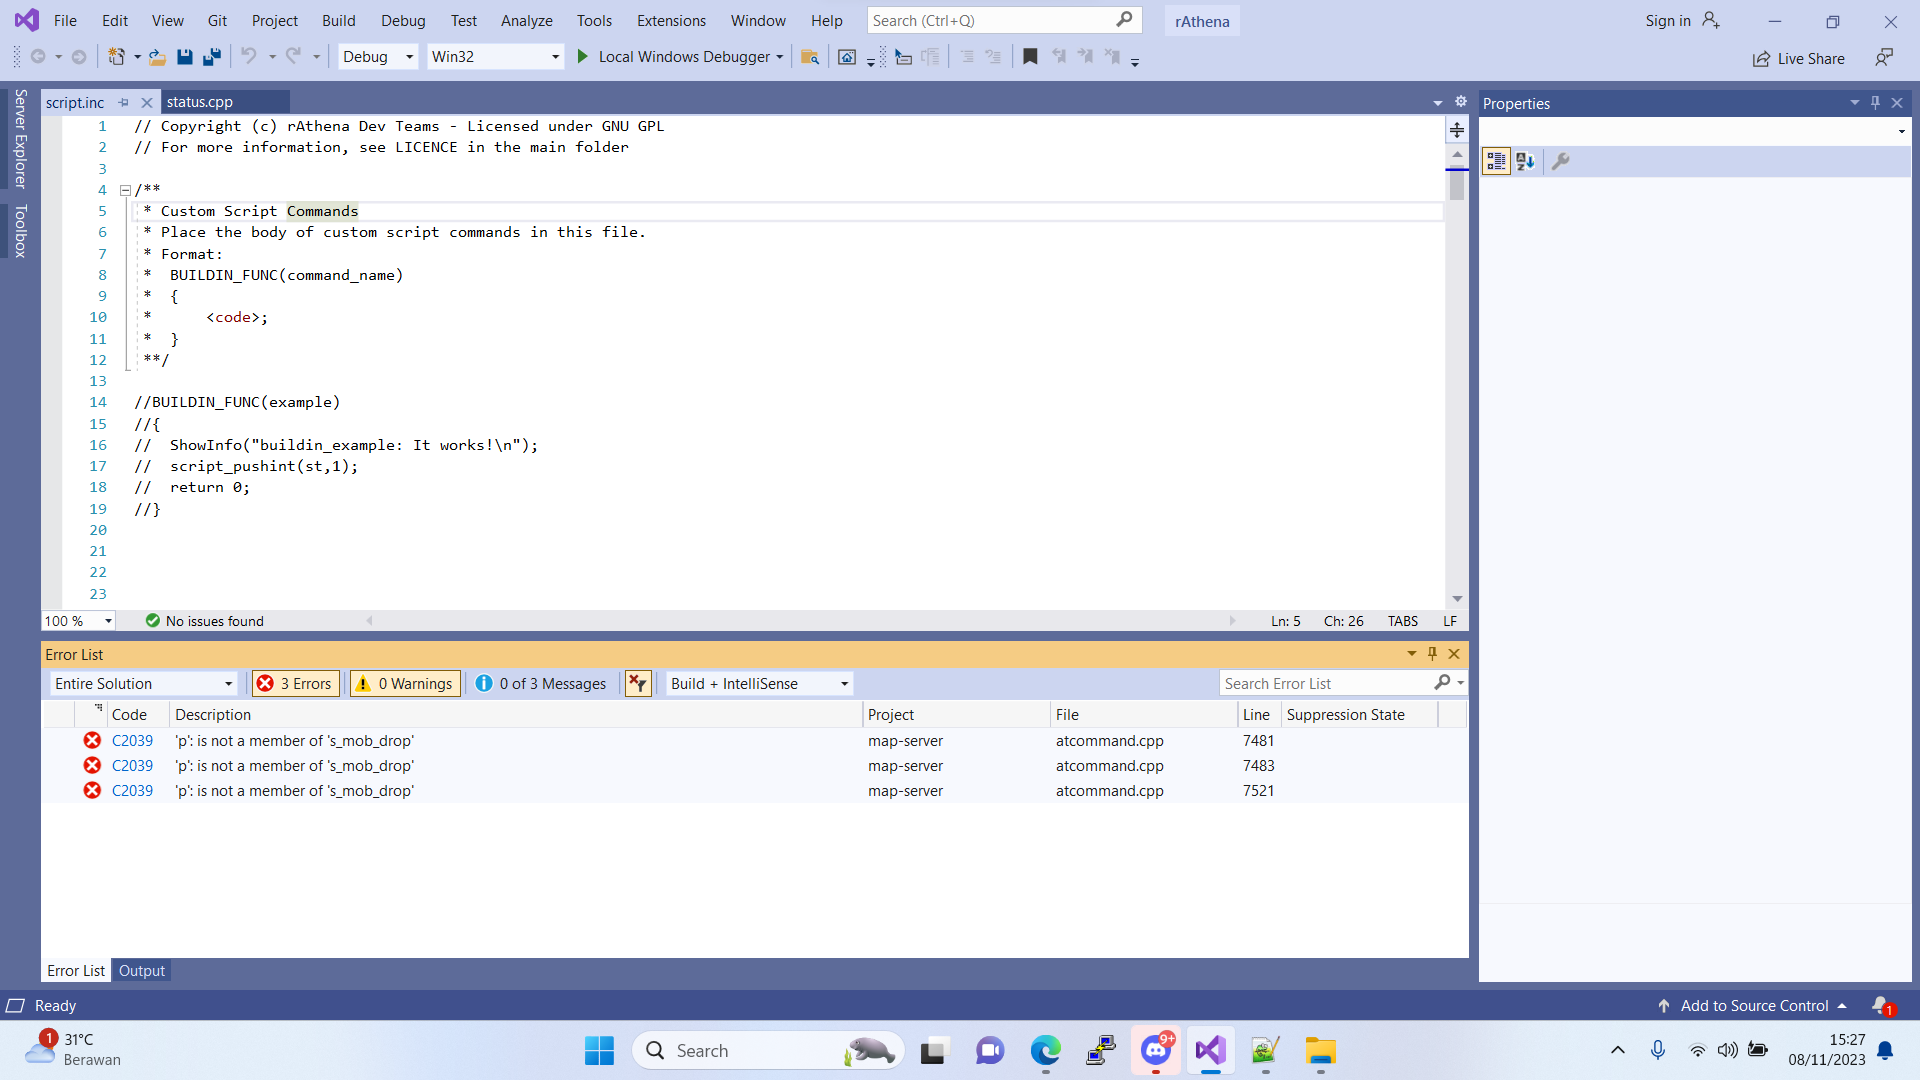Click the Search (Ctrl+Q) box
This screenshot has width=1920, height=1080.
click(x=1003, y=20)
